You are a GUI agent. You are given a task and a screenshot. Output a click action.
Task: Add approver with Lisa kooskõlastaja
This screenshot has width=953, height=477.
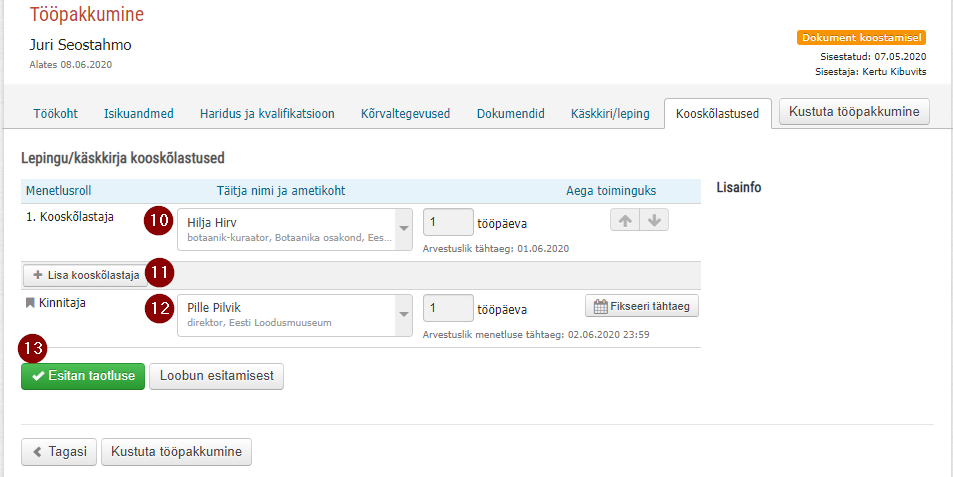coord(86,275)
